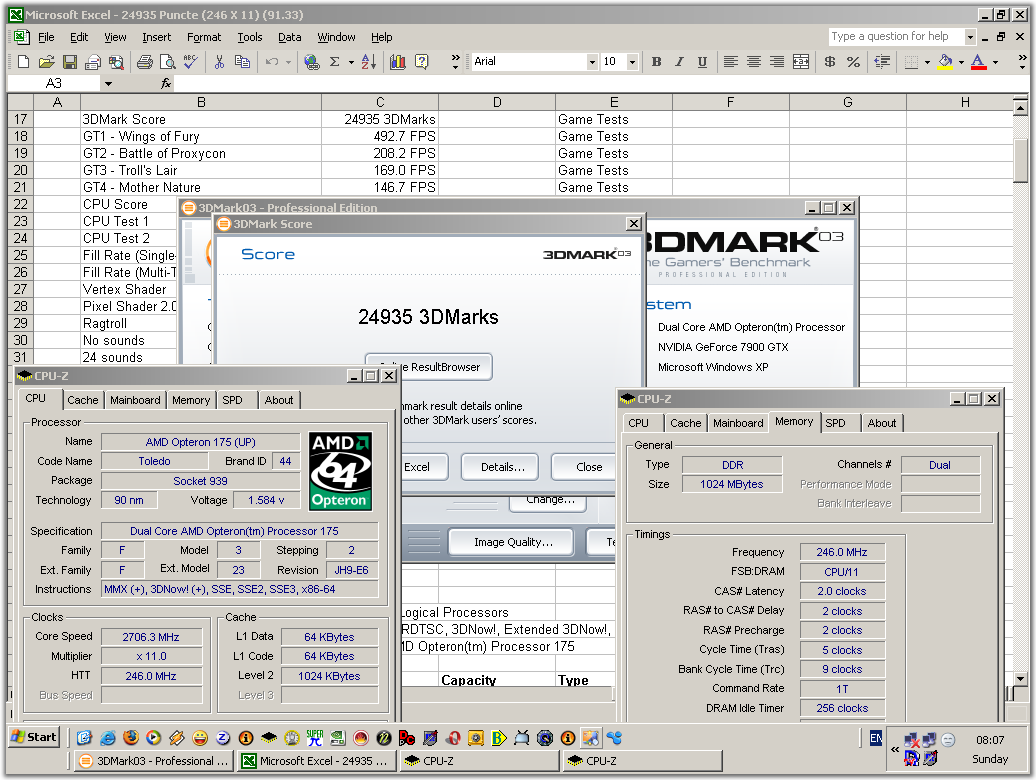Expand the AutoSum dropdown arrow
Screen dimensions: 1036x780
pos(351,62)
